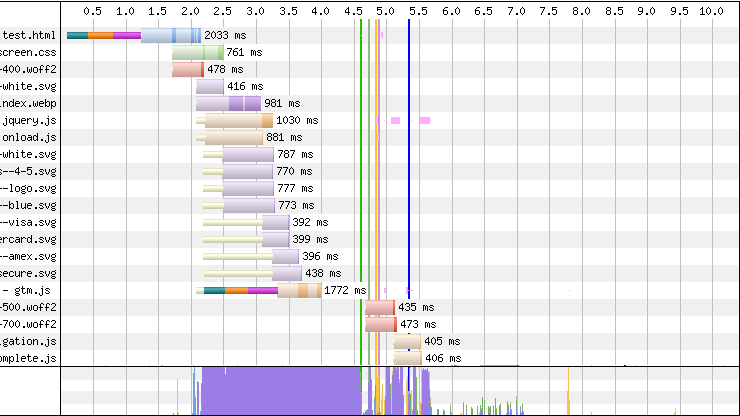Click the green screen.css 761 ms bar
The image size is (740, 416).
(x=197, y=52)
